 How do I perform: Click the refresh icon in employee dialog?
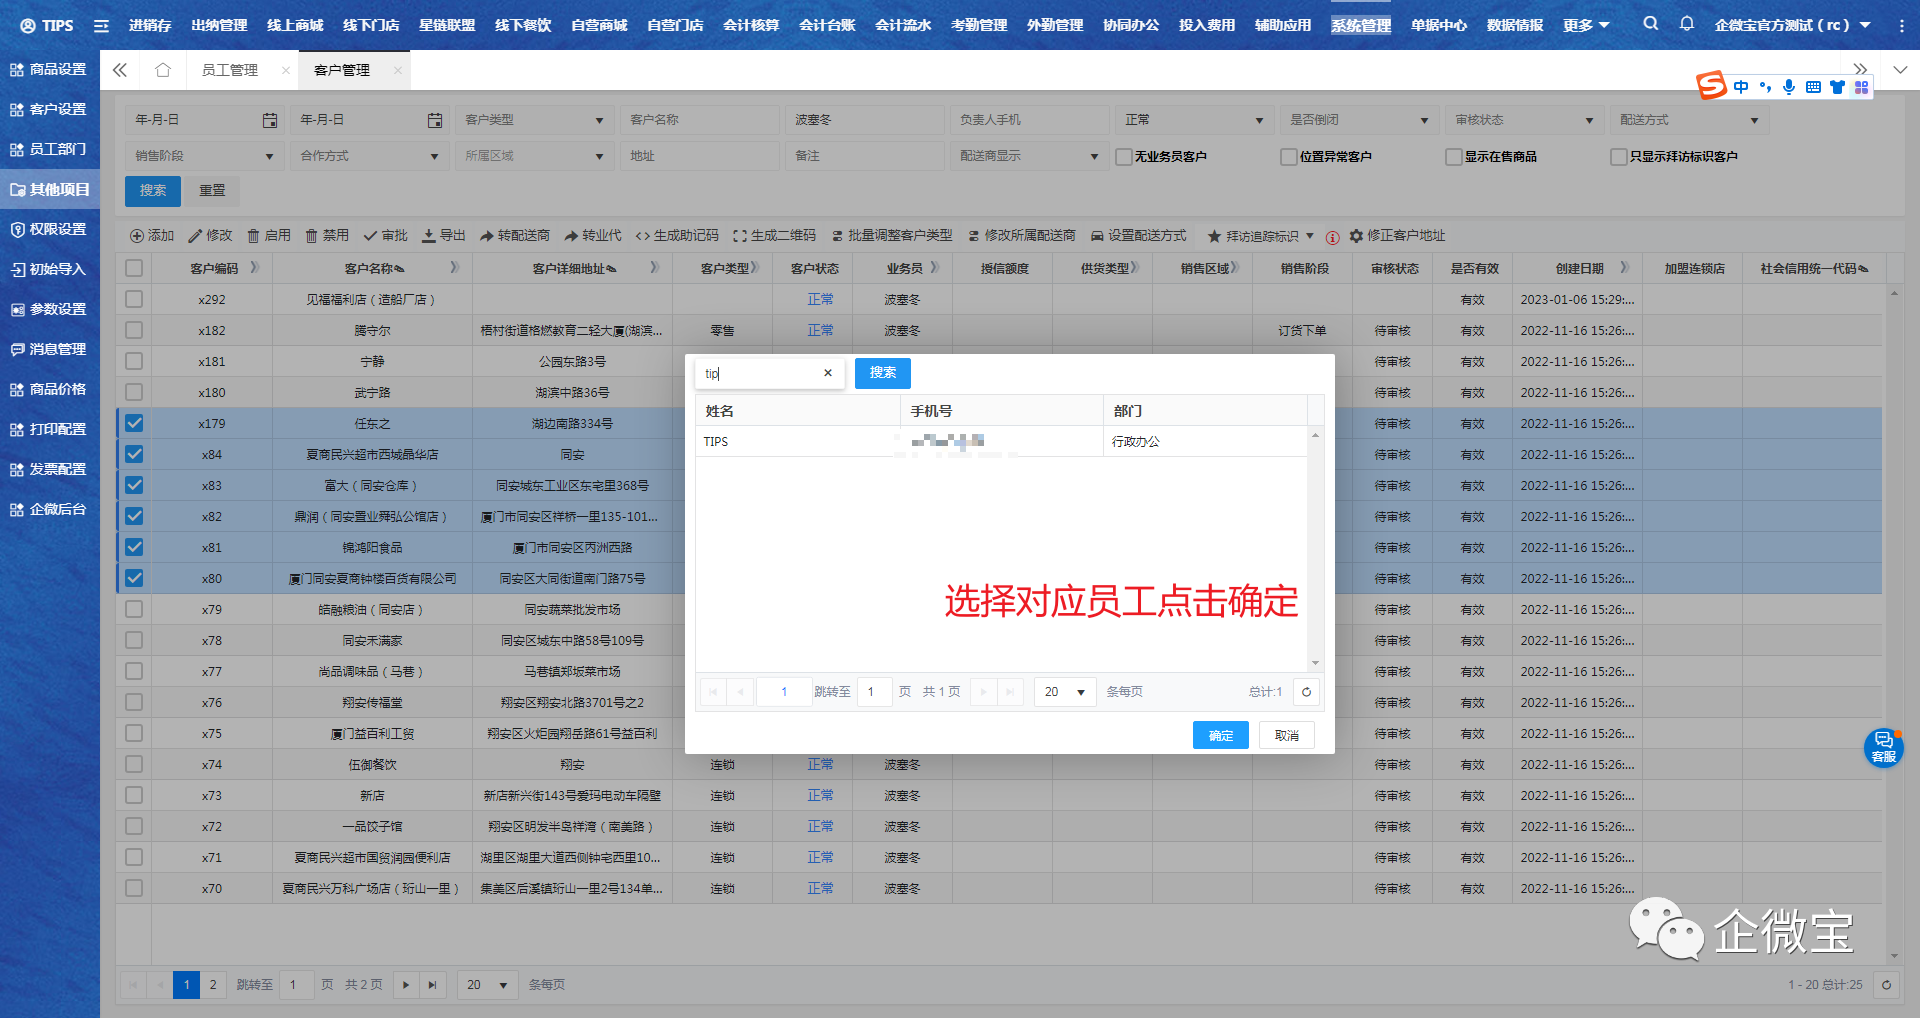pyautogui.click(x=1306, y=692)
